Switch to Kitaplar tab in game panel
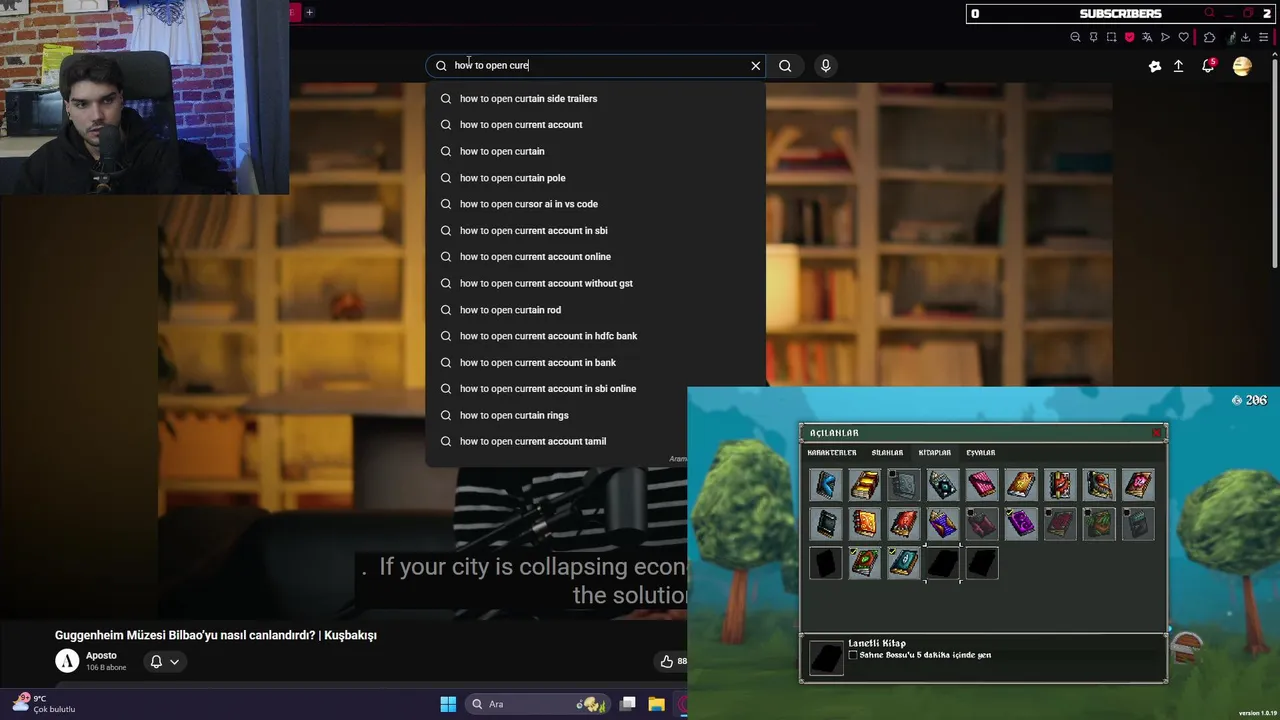 935,453
